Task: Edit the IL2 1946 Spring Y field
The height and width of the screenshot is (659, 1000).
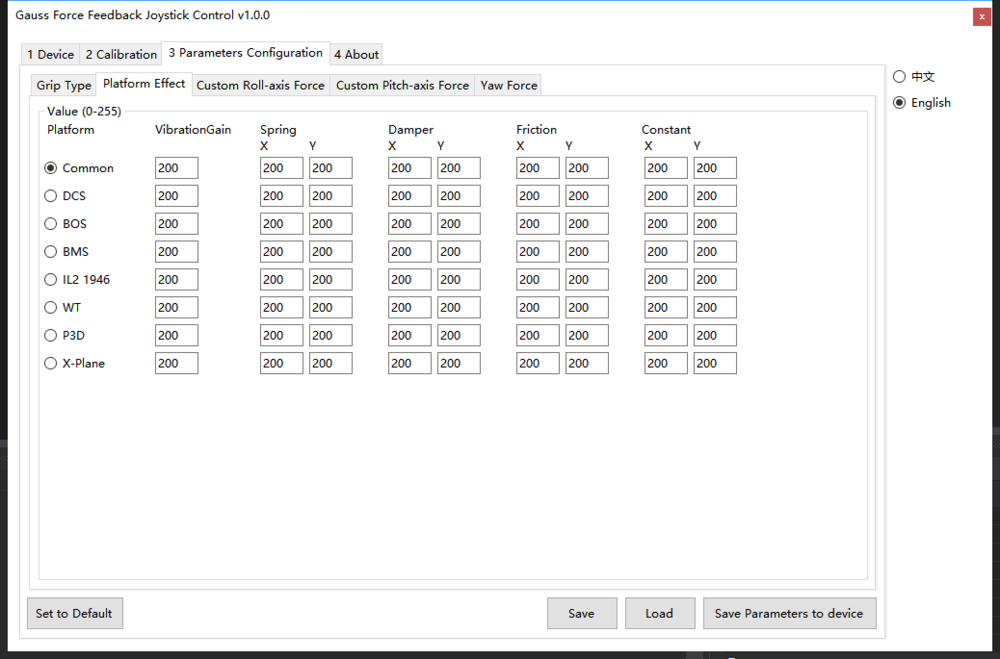Action: [330, 279]
